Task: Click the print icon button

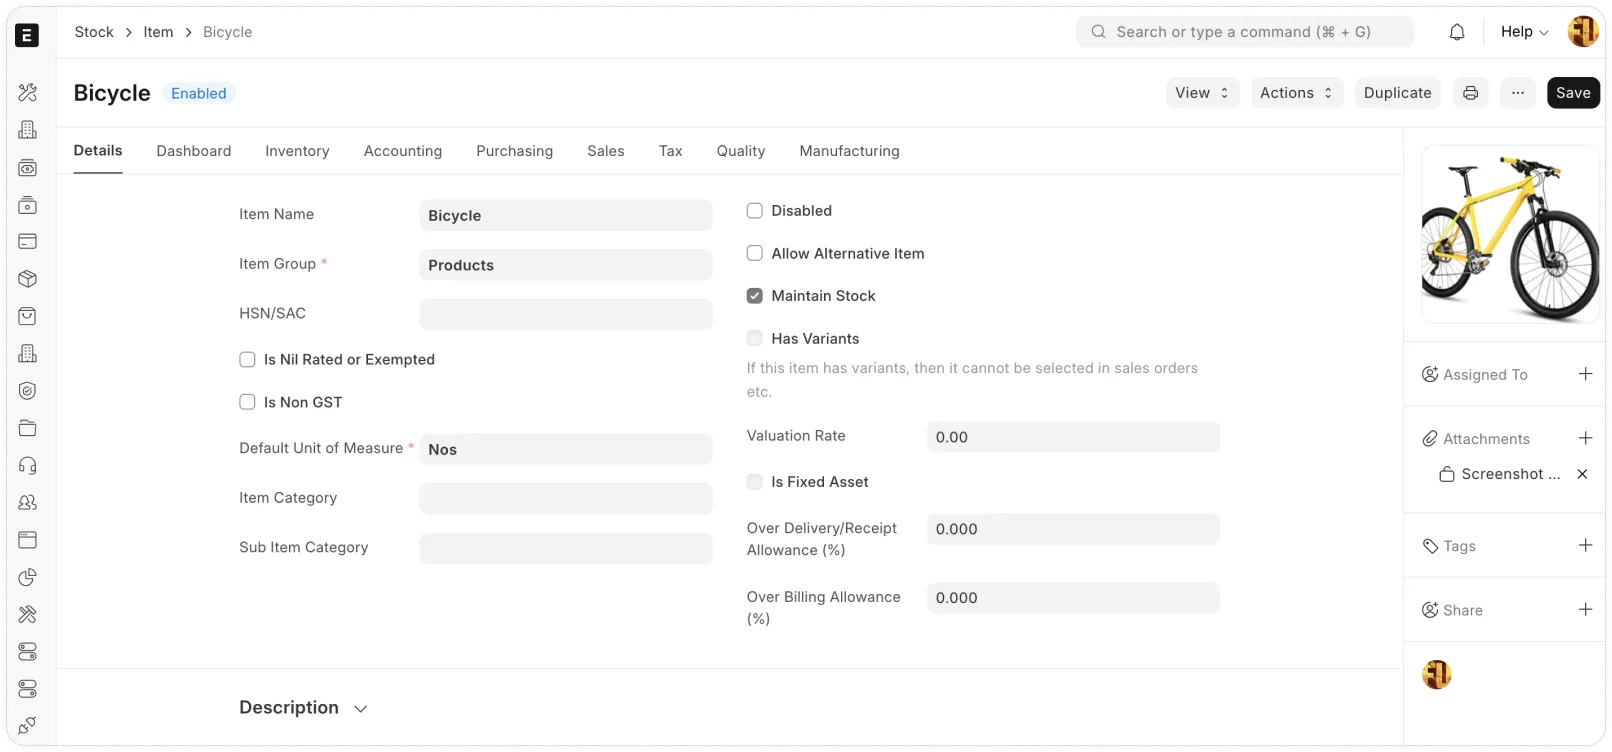Action: tap(1470, 93)
